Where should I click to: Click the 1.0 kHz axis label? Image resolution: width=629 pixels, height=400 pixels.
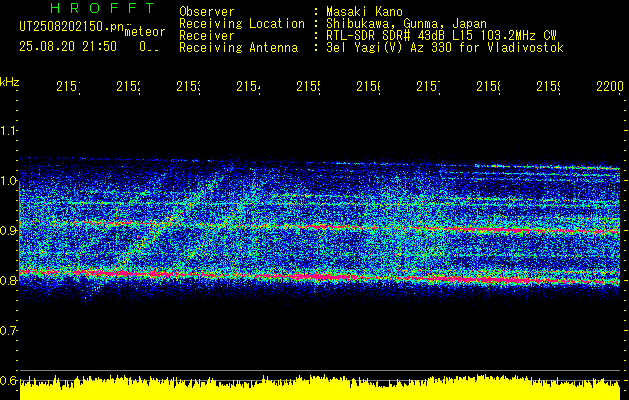(x=8, y=181)
